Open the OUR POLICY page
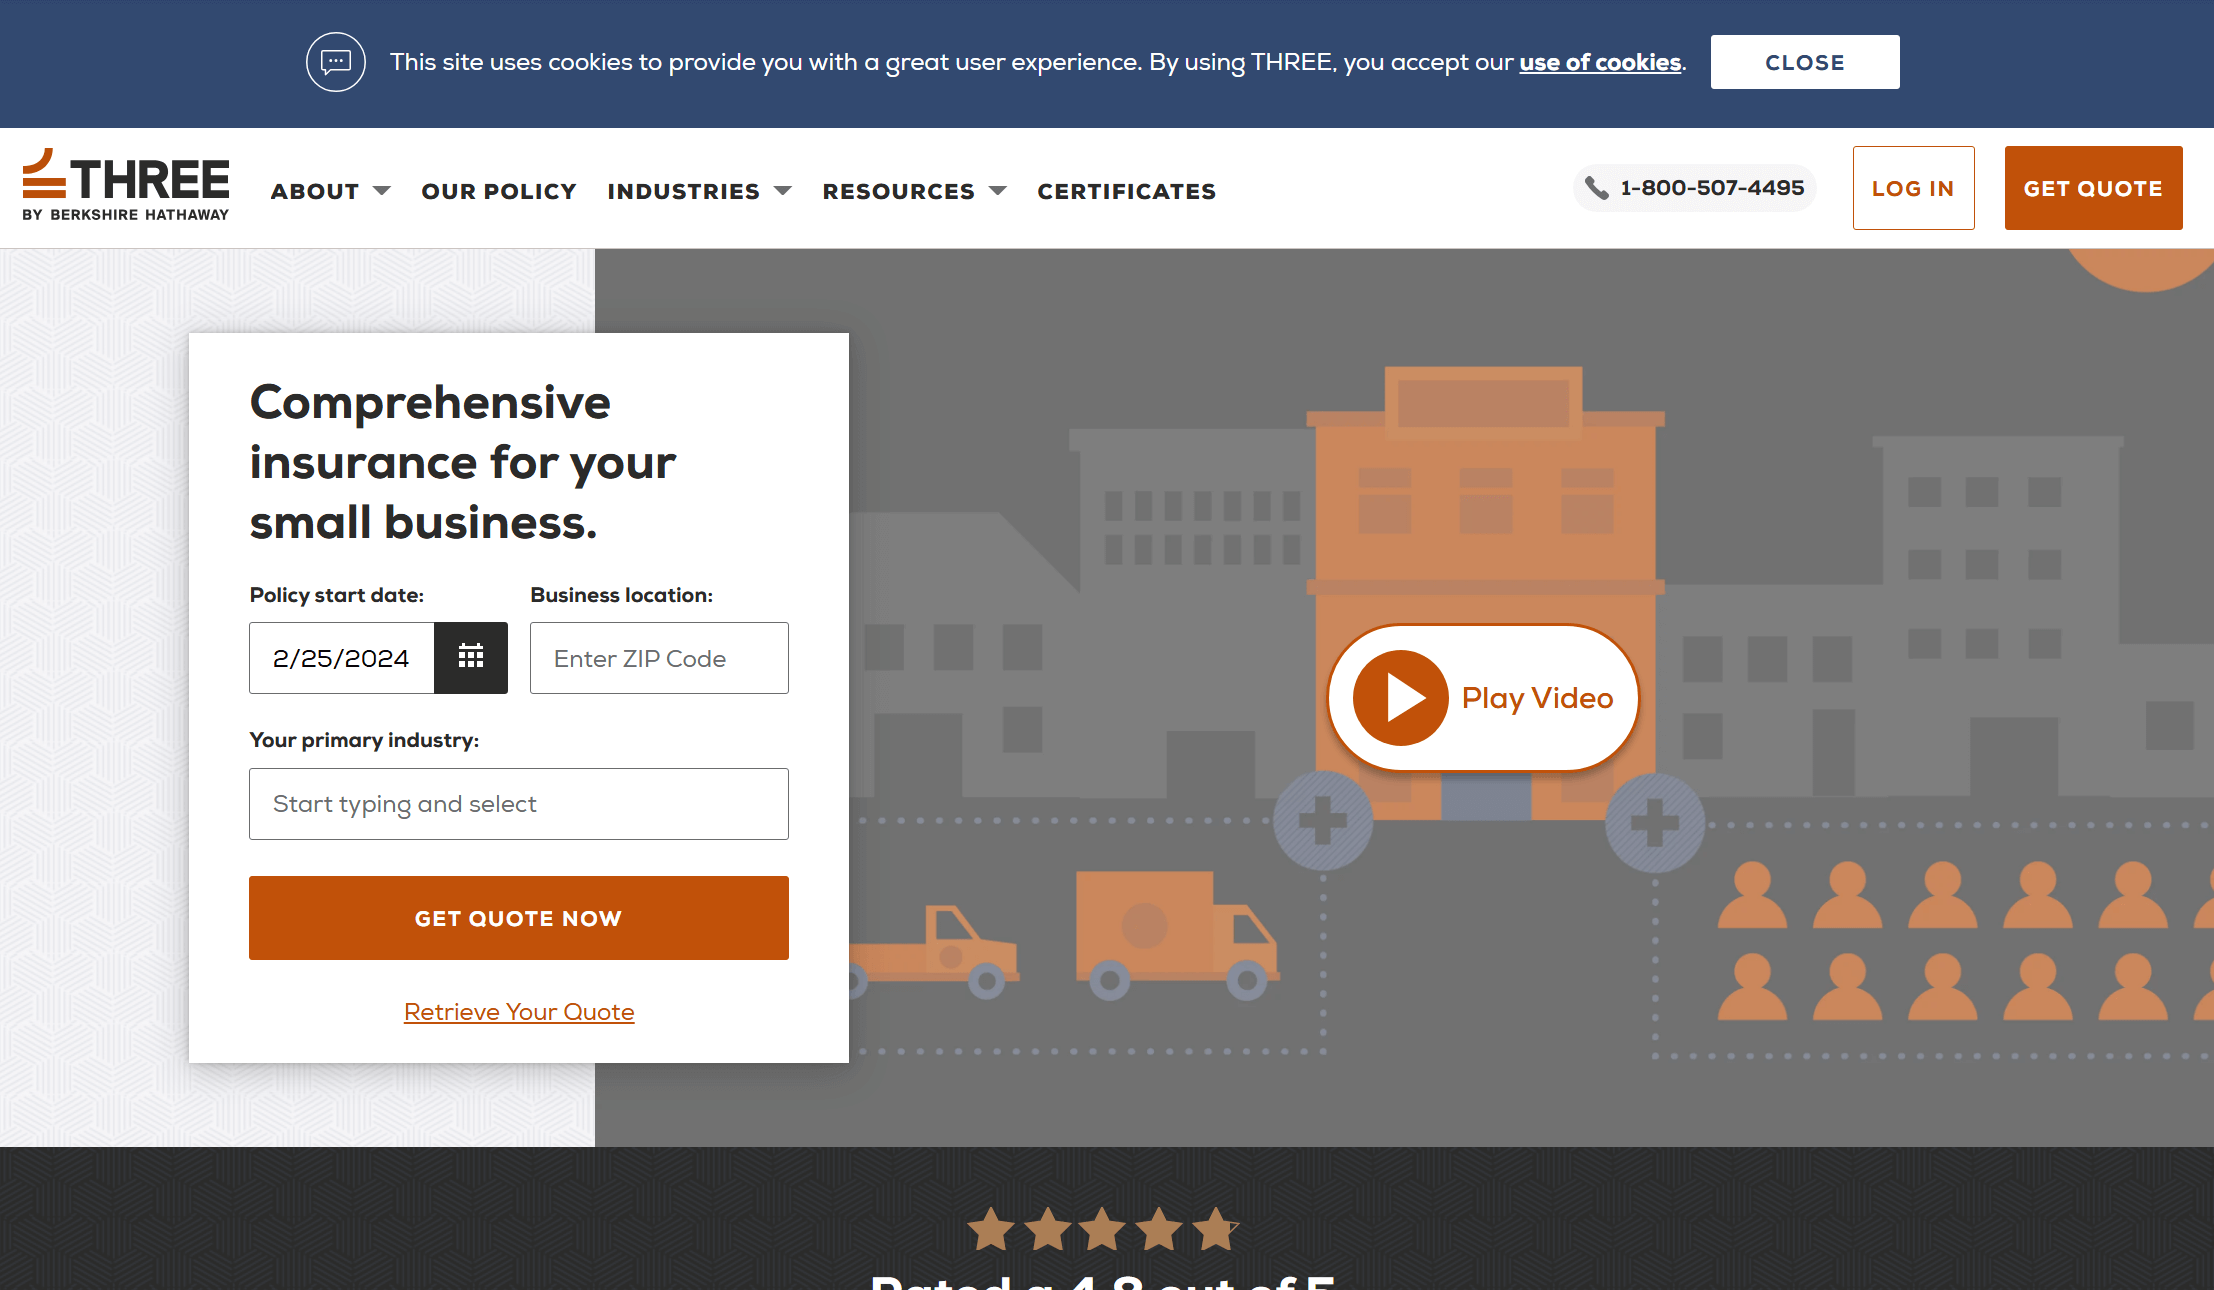 (499, 190)
